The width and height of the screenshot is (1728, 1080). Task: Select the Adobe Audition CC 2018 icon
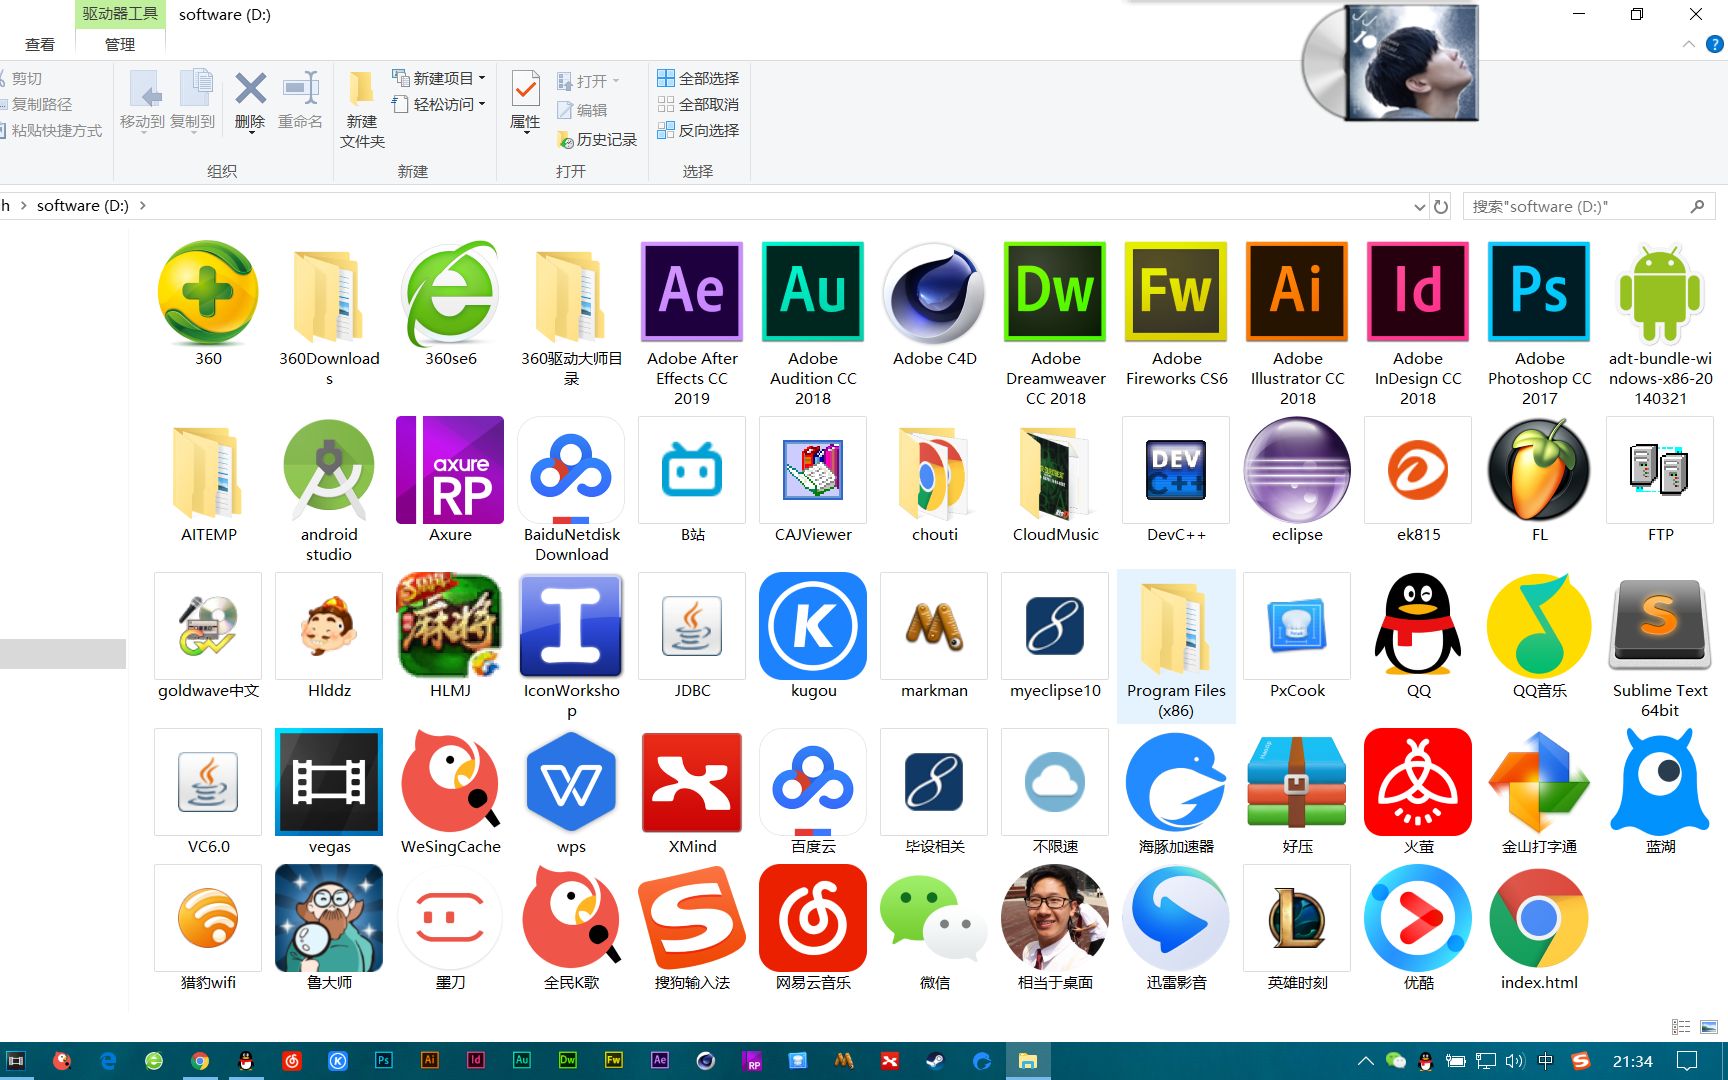tap(813, 292)
